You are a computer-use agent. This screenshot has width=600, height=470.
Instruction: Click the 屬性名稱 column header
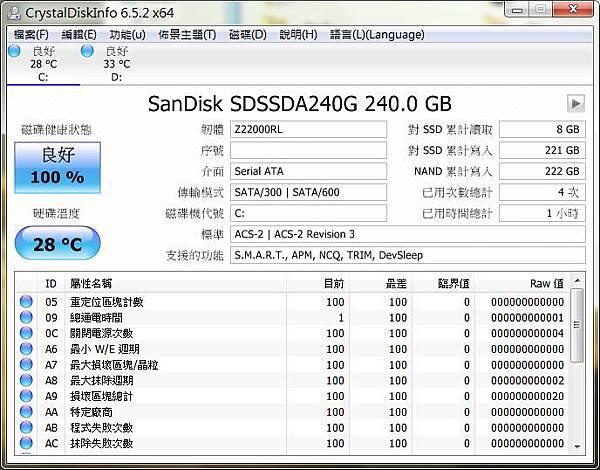click(x=176, y=284)
